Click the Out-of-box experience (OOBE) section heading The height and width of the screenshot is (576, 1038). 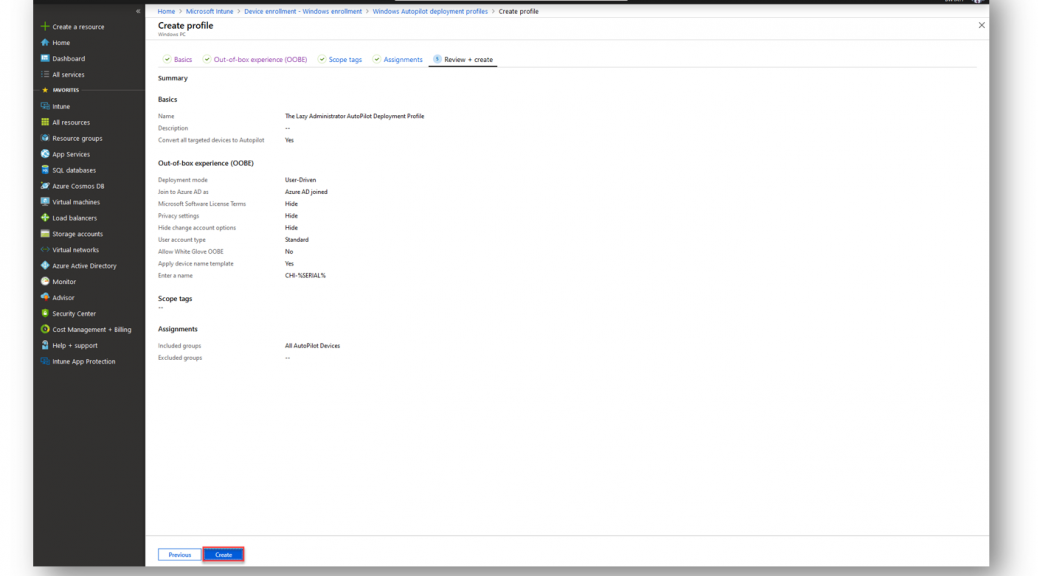(x=206, y=163)
